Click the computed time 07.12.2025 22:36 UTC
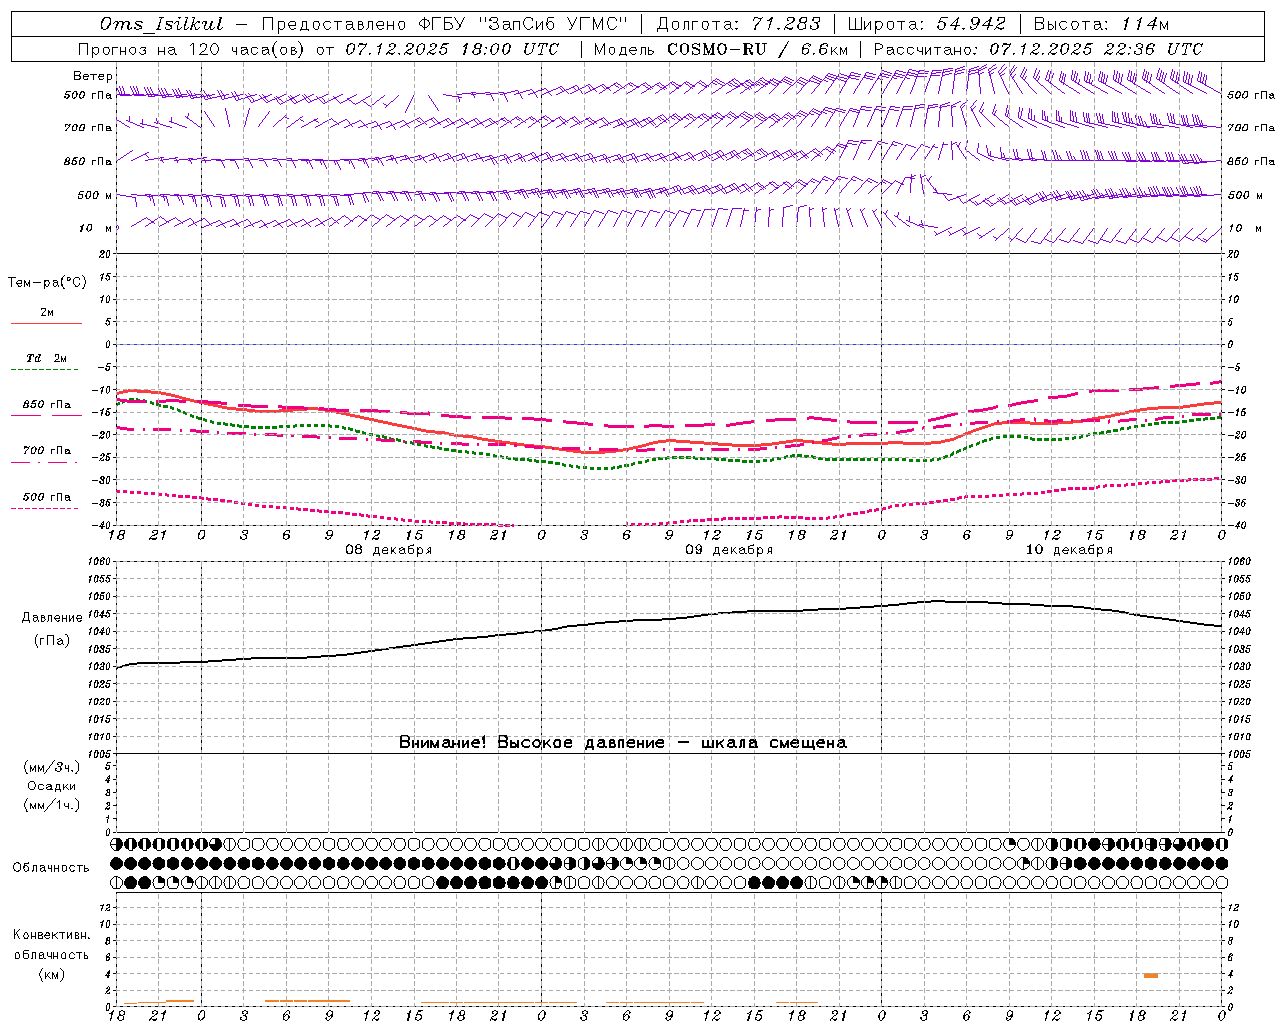 (1096, 49)
